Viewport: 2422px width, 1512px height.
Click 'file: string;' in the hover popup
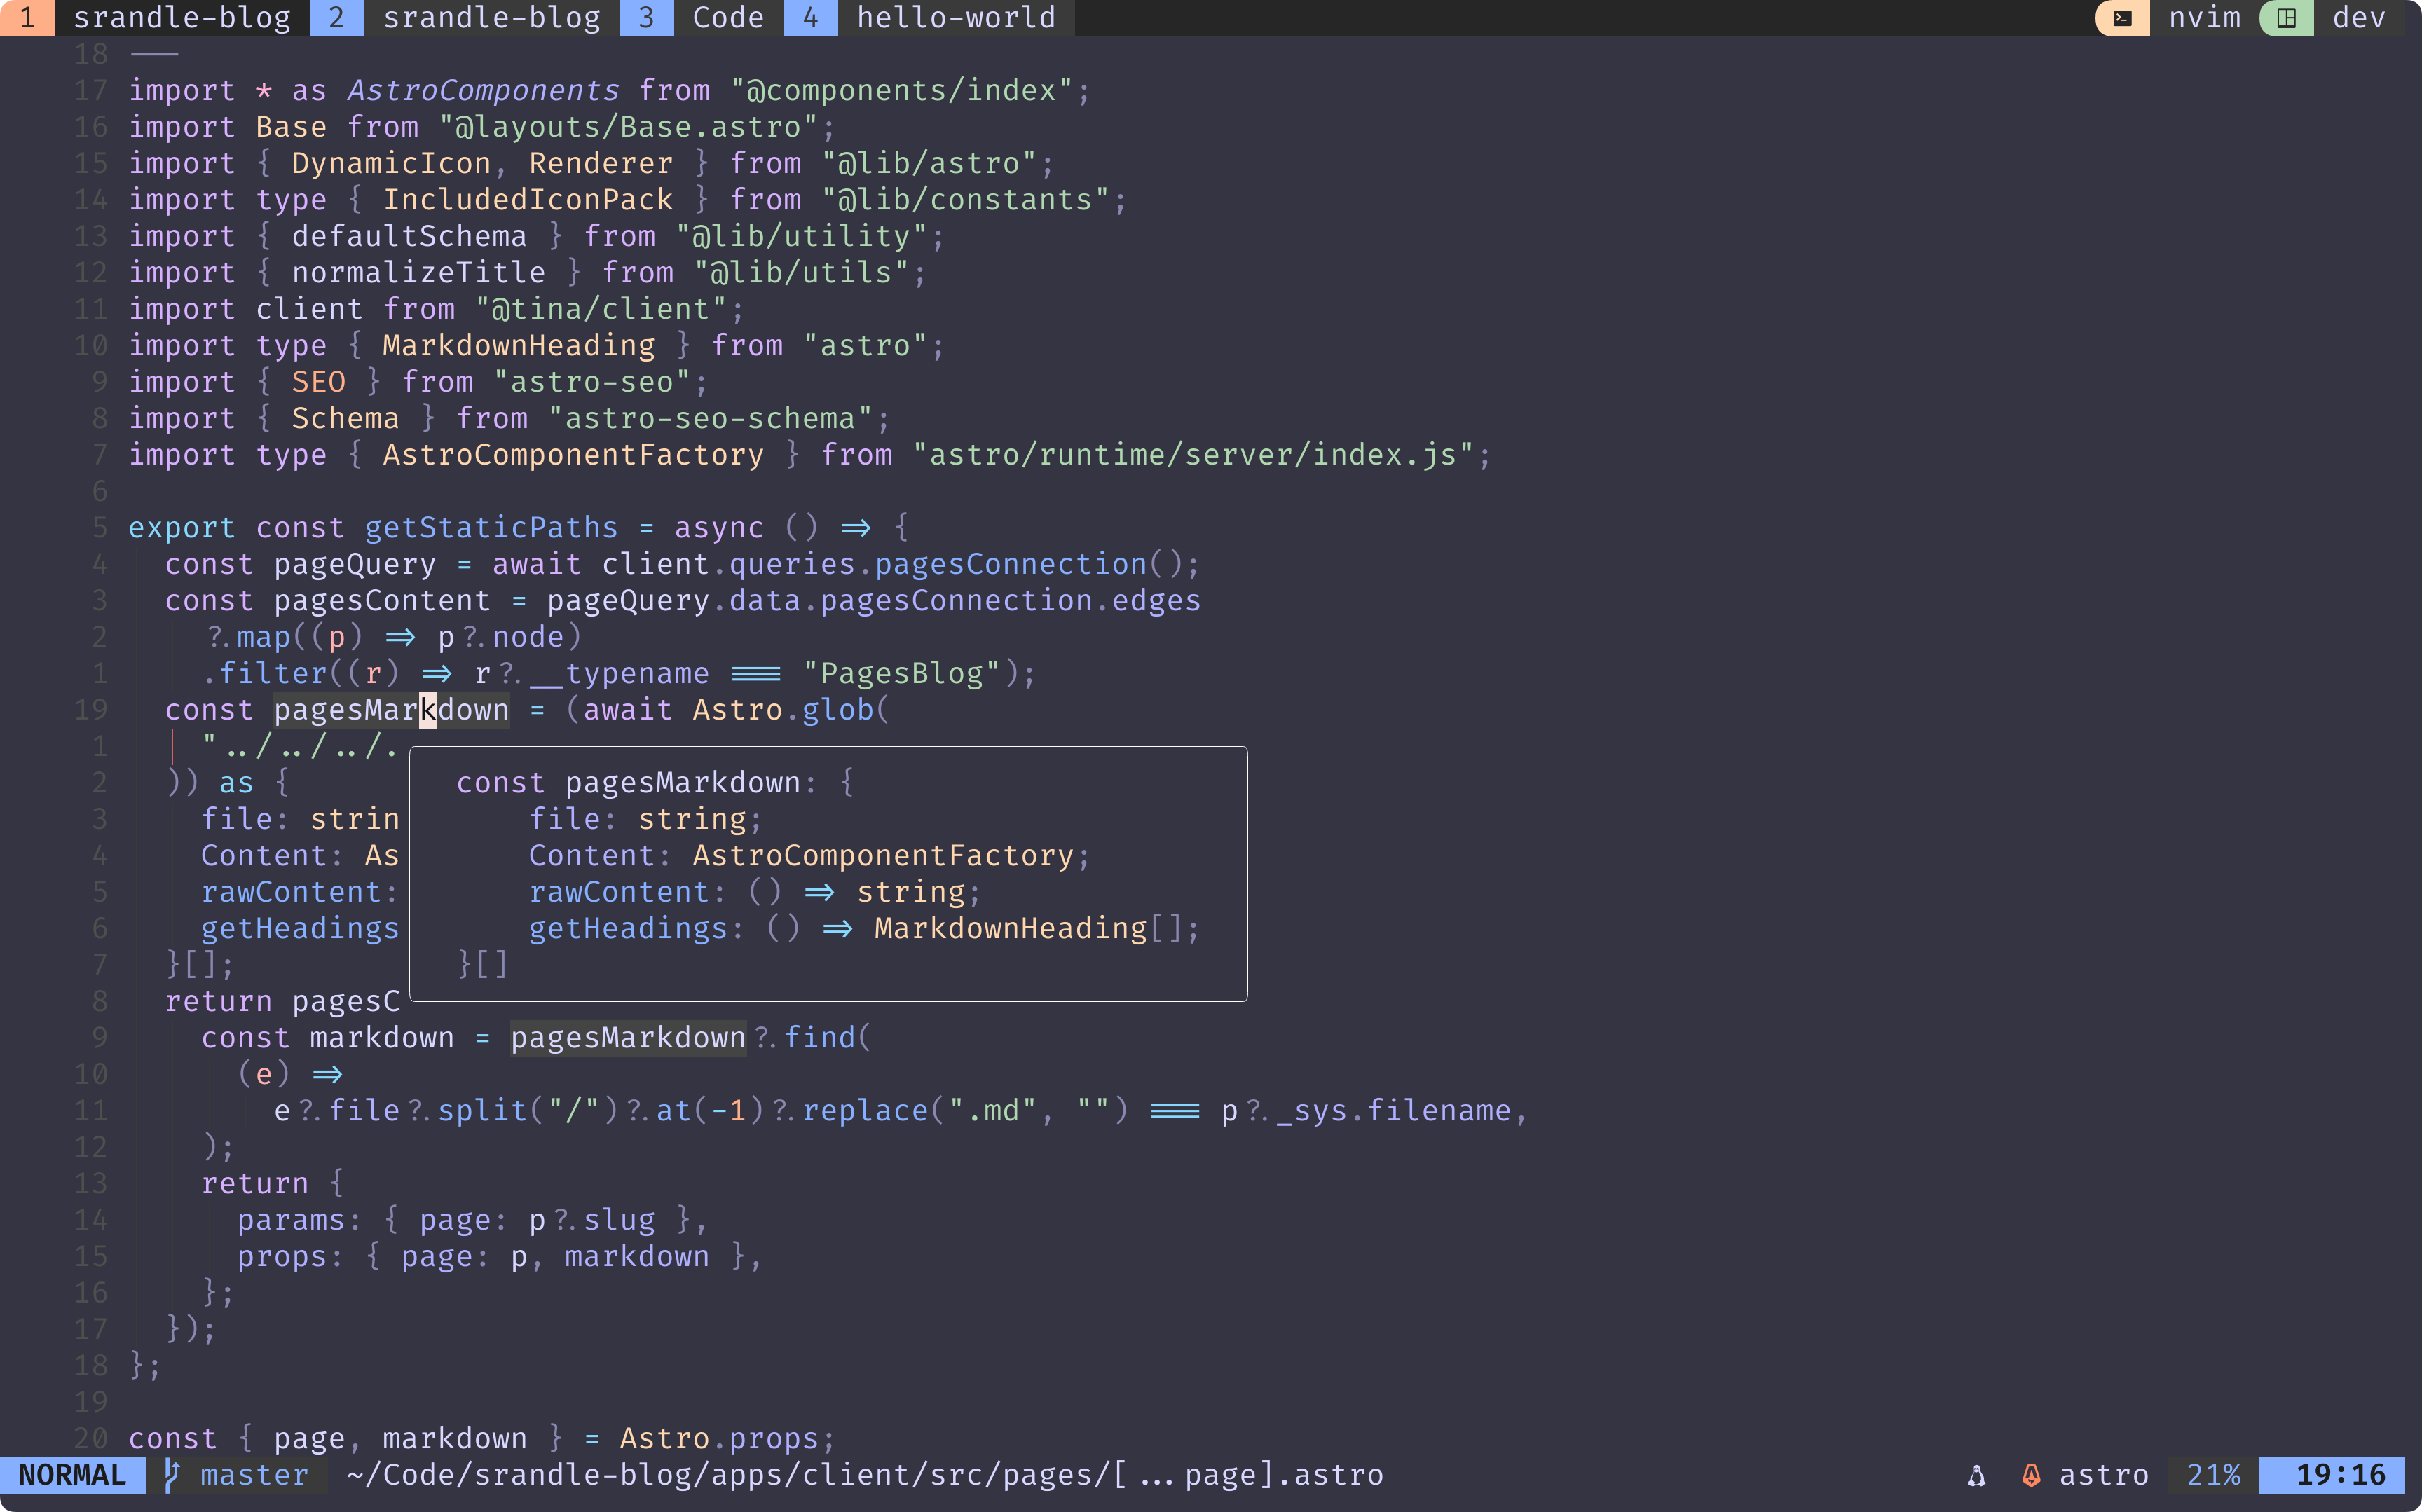tap(646, 819)
